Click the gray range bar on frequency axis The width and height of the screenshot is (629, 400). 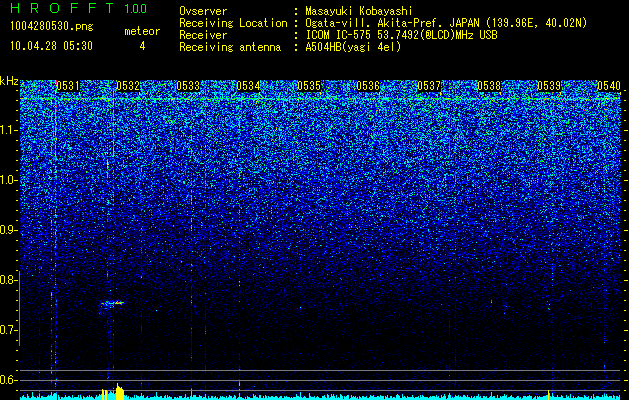pyautogui.click(x=20, y=308)
